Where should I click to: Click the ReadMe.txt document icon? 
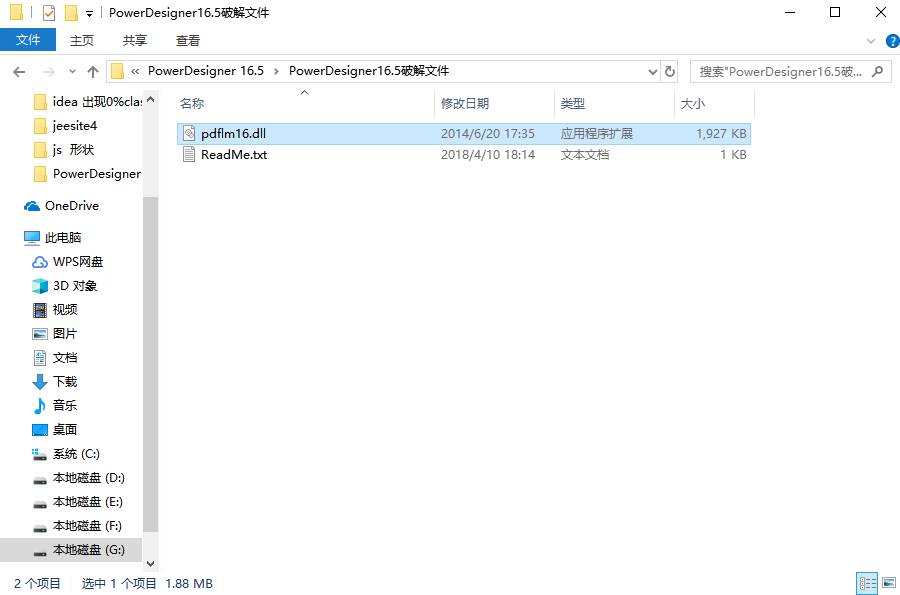[x=189, y=154]
